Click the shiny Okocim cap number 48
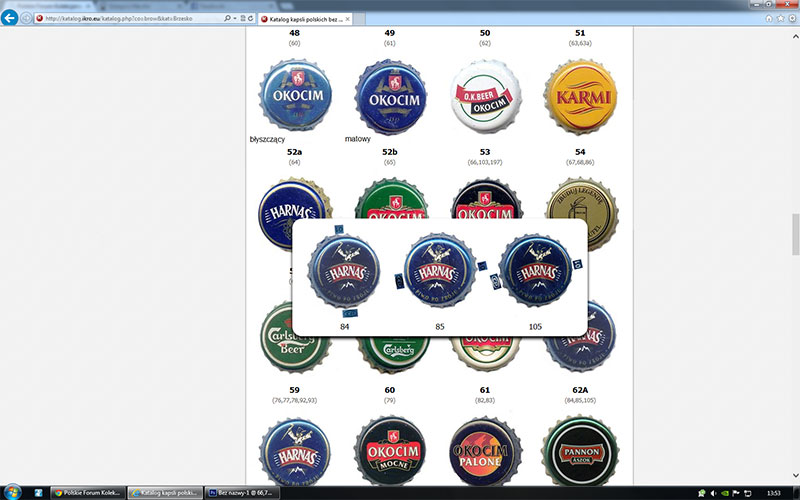 pos(295,96)
